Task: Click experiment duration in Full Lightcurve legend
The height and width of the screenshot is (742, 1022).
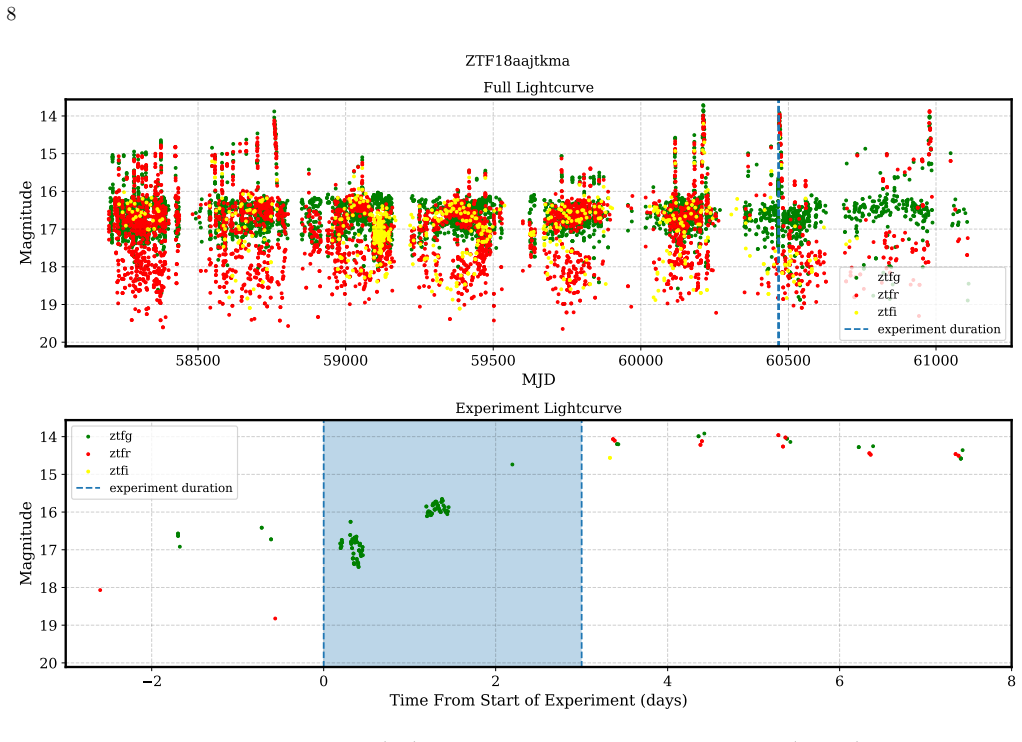Action: pyautogui.click(x=939, y=329)
